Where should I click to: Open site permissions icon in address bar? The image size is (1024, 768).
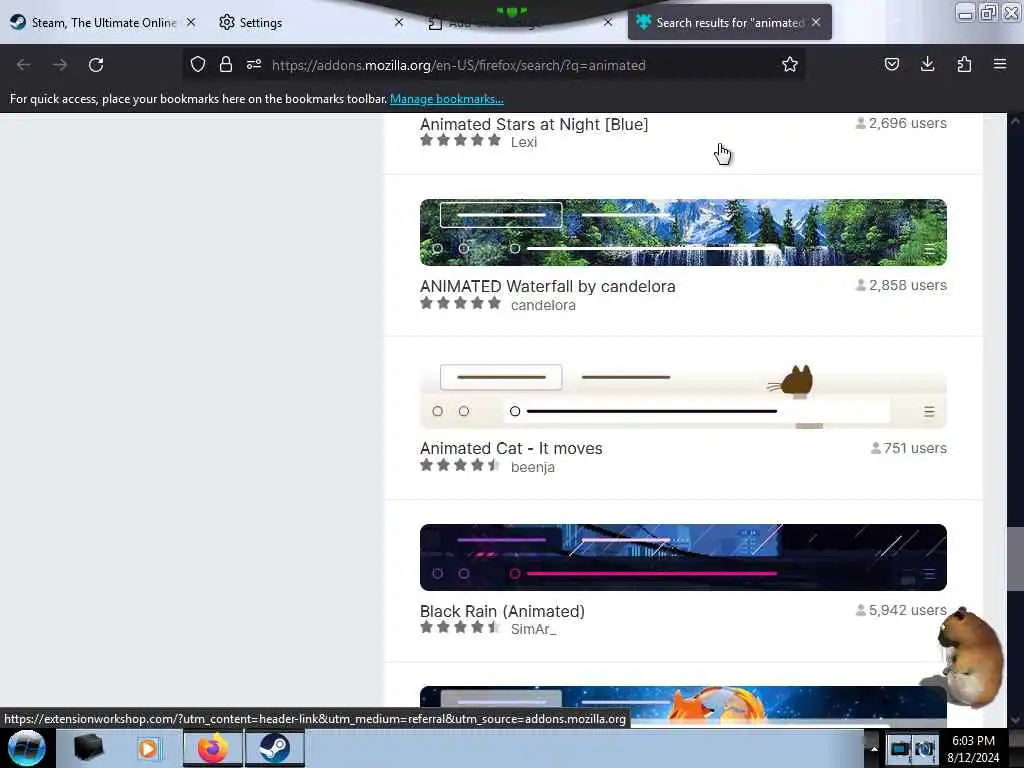[x=254, y=65]
